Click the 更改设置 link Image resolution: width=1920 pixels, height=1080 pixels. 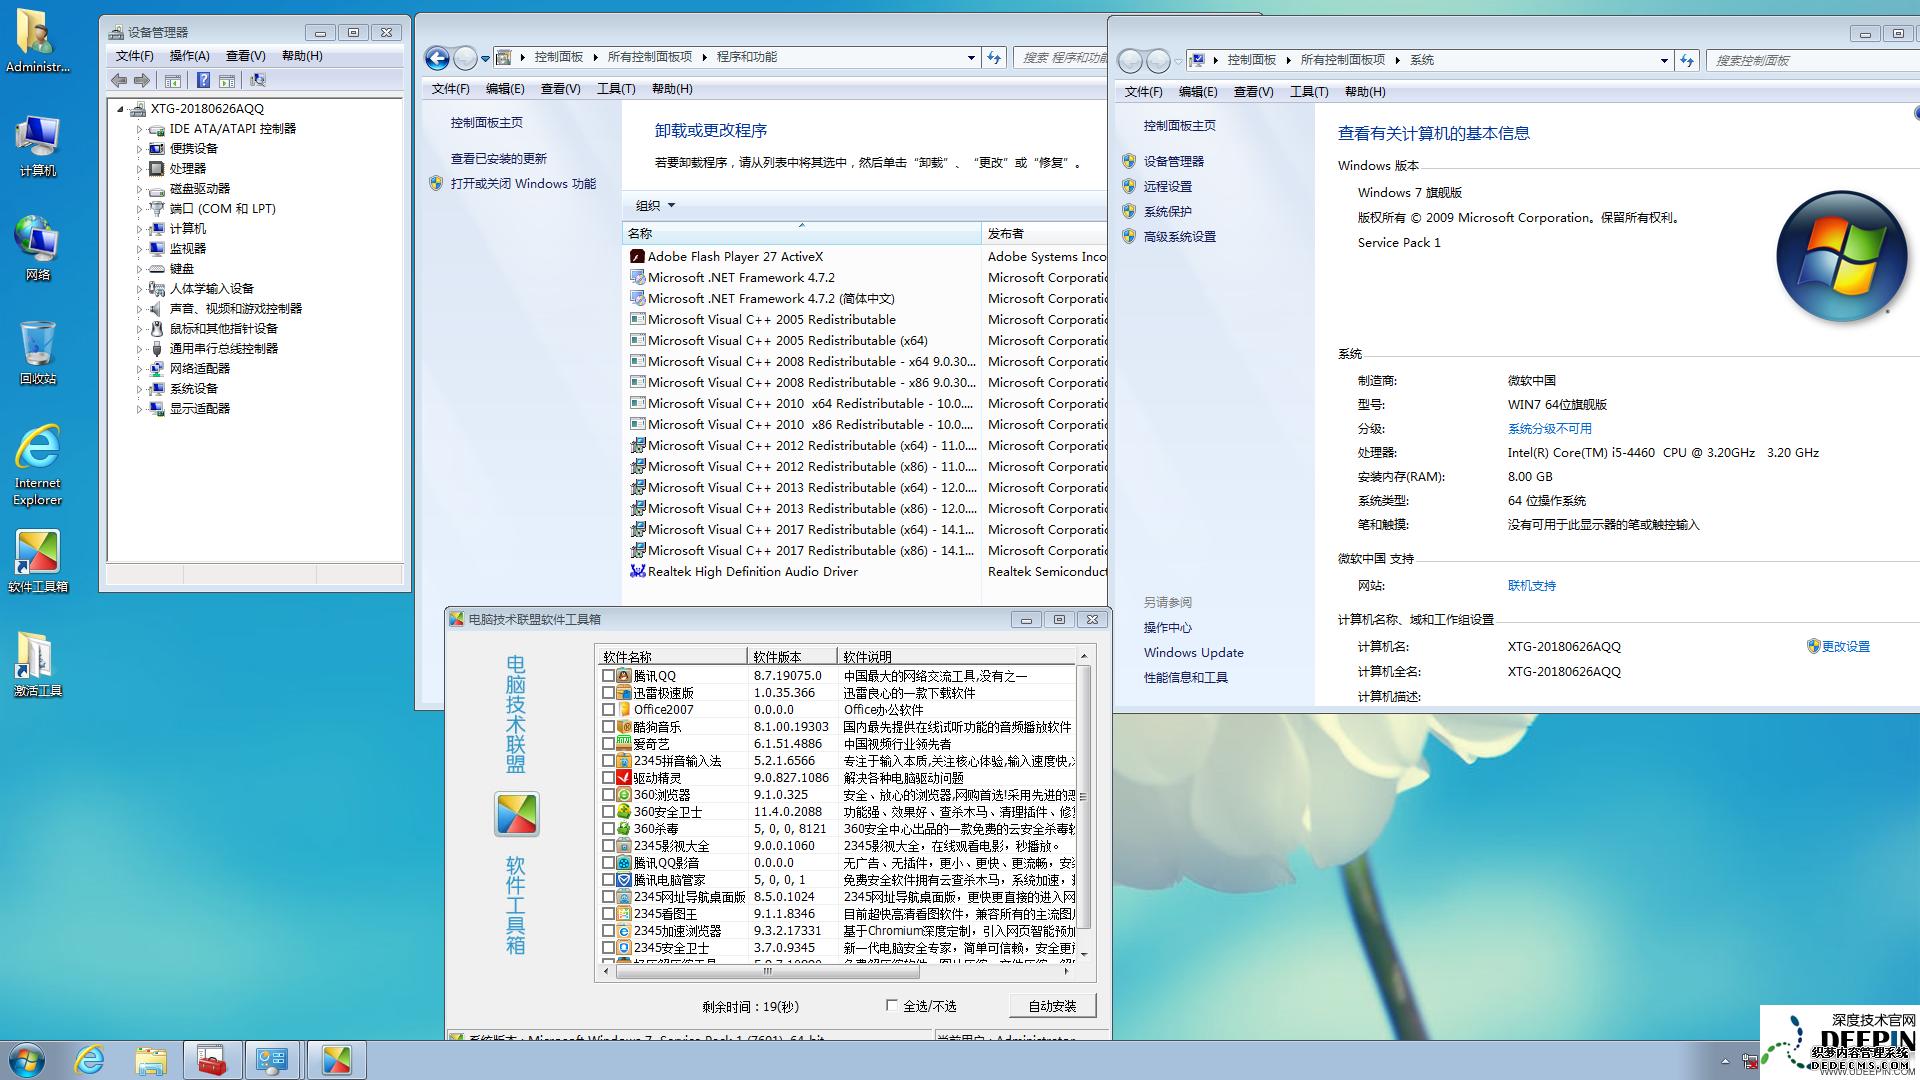point(1845,647)
